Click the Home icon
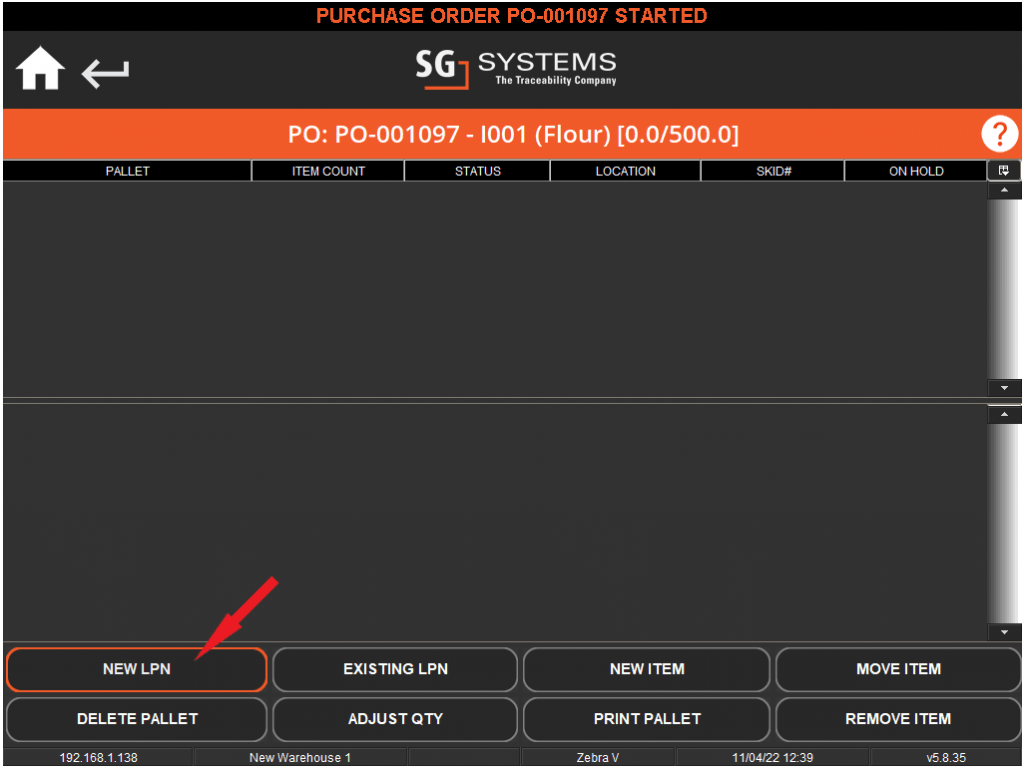Viewport: 1024px width, 768px height. (39, 70)
